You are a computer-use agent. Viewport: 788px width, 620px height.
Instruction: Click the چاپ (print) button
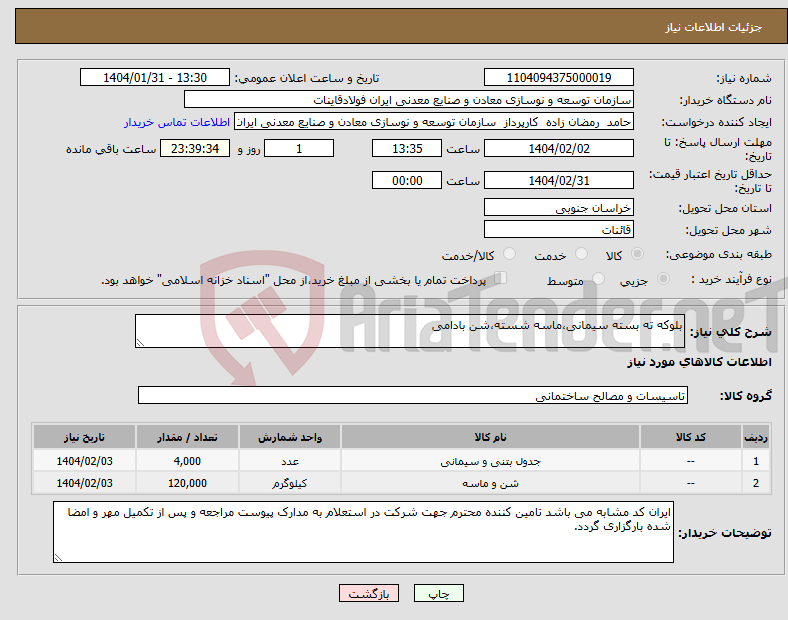click(438, 593)
